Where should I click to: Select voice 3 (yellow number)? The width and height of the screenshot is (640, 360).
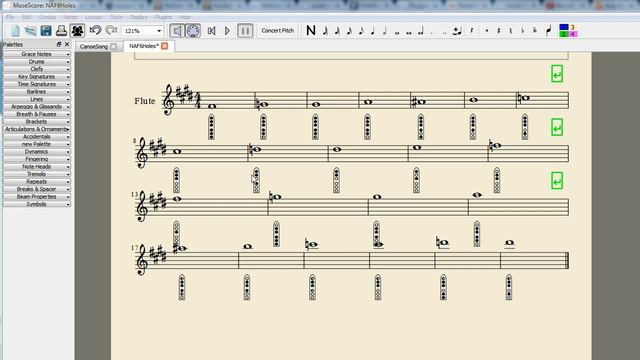coord(573,27)
